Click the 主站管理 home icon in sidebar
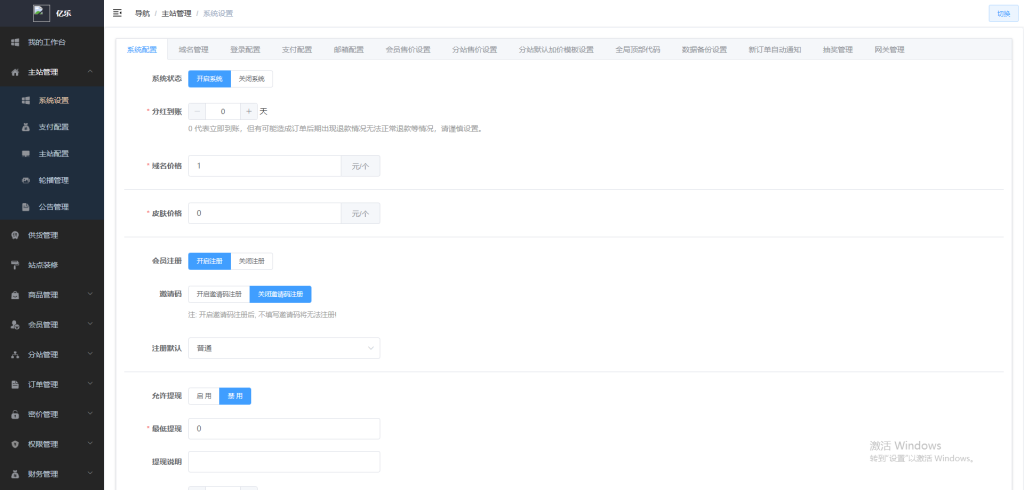Viewport: 1024px width, 490px height. pyautogui.click(x=15, y=73)
